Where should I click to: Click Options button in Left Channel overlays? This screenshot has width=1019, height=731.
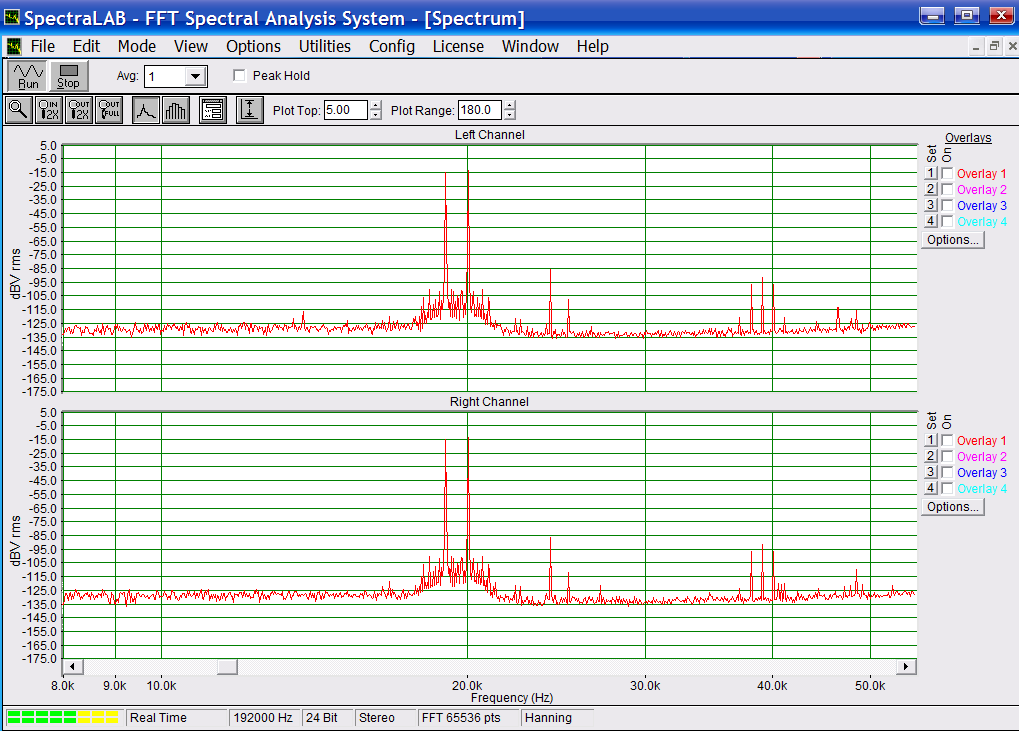point(953,240)
